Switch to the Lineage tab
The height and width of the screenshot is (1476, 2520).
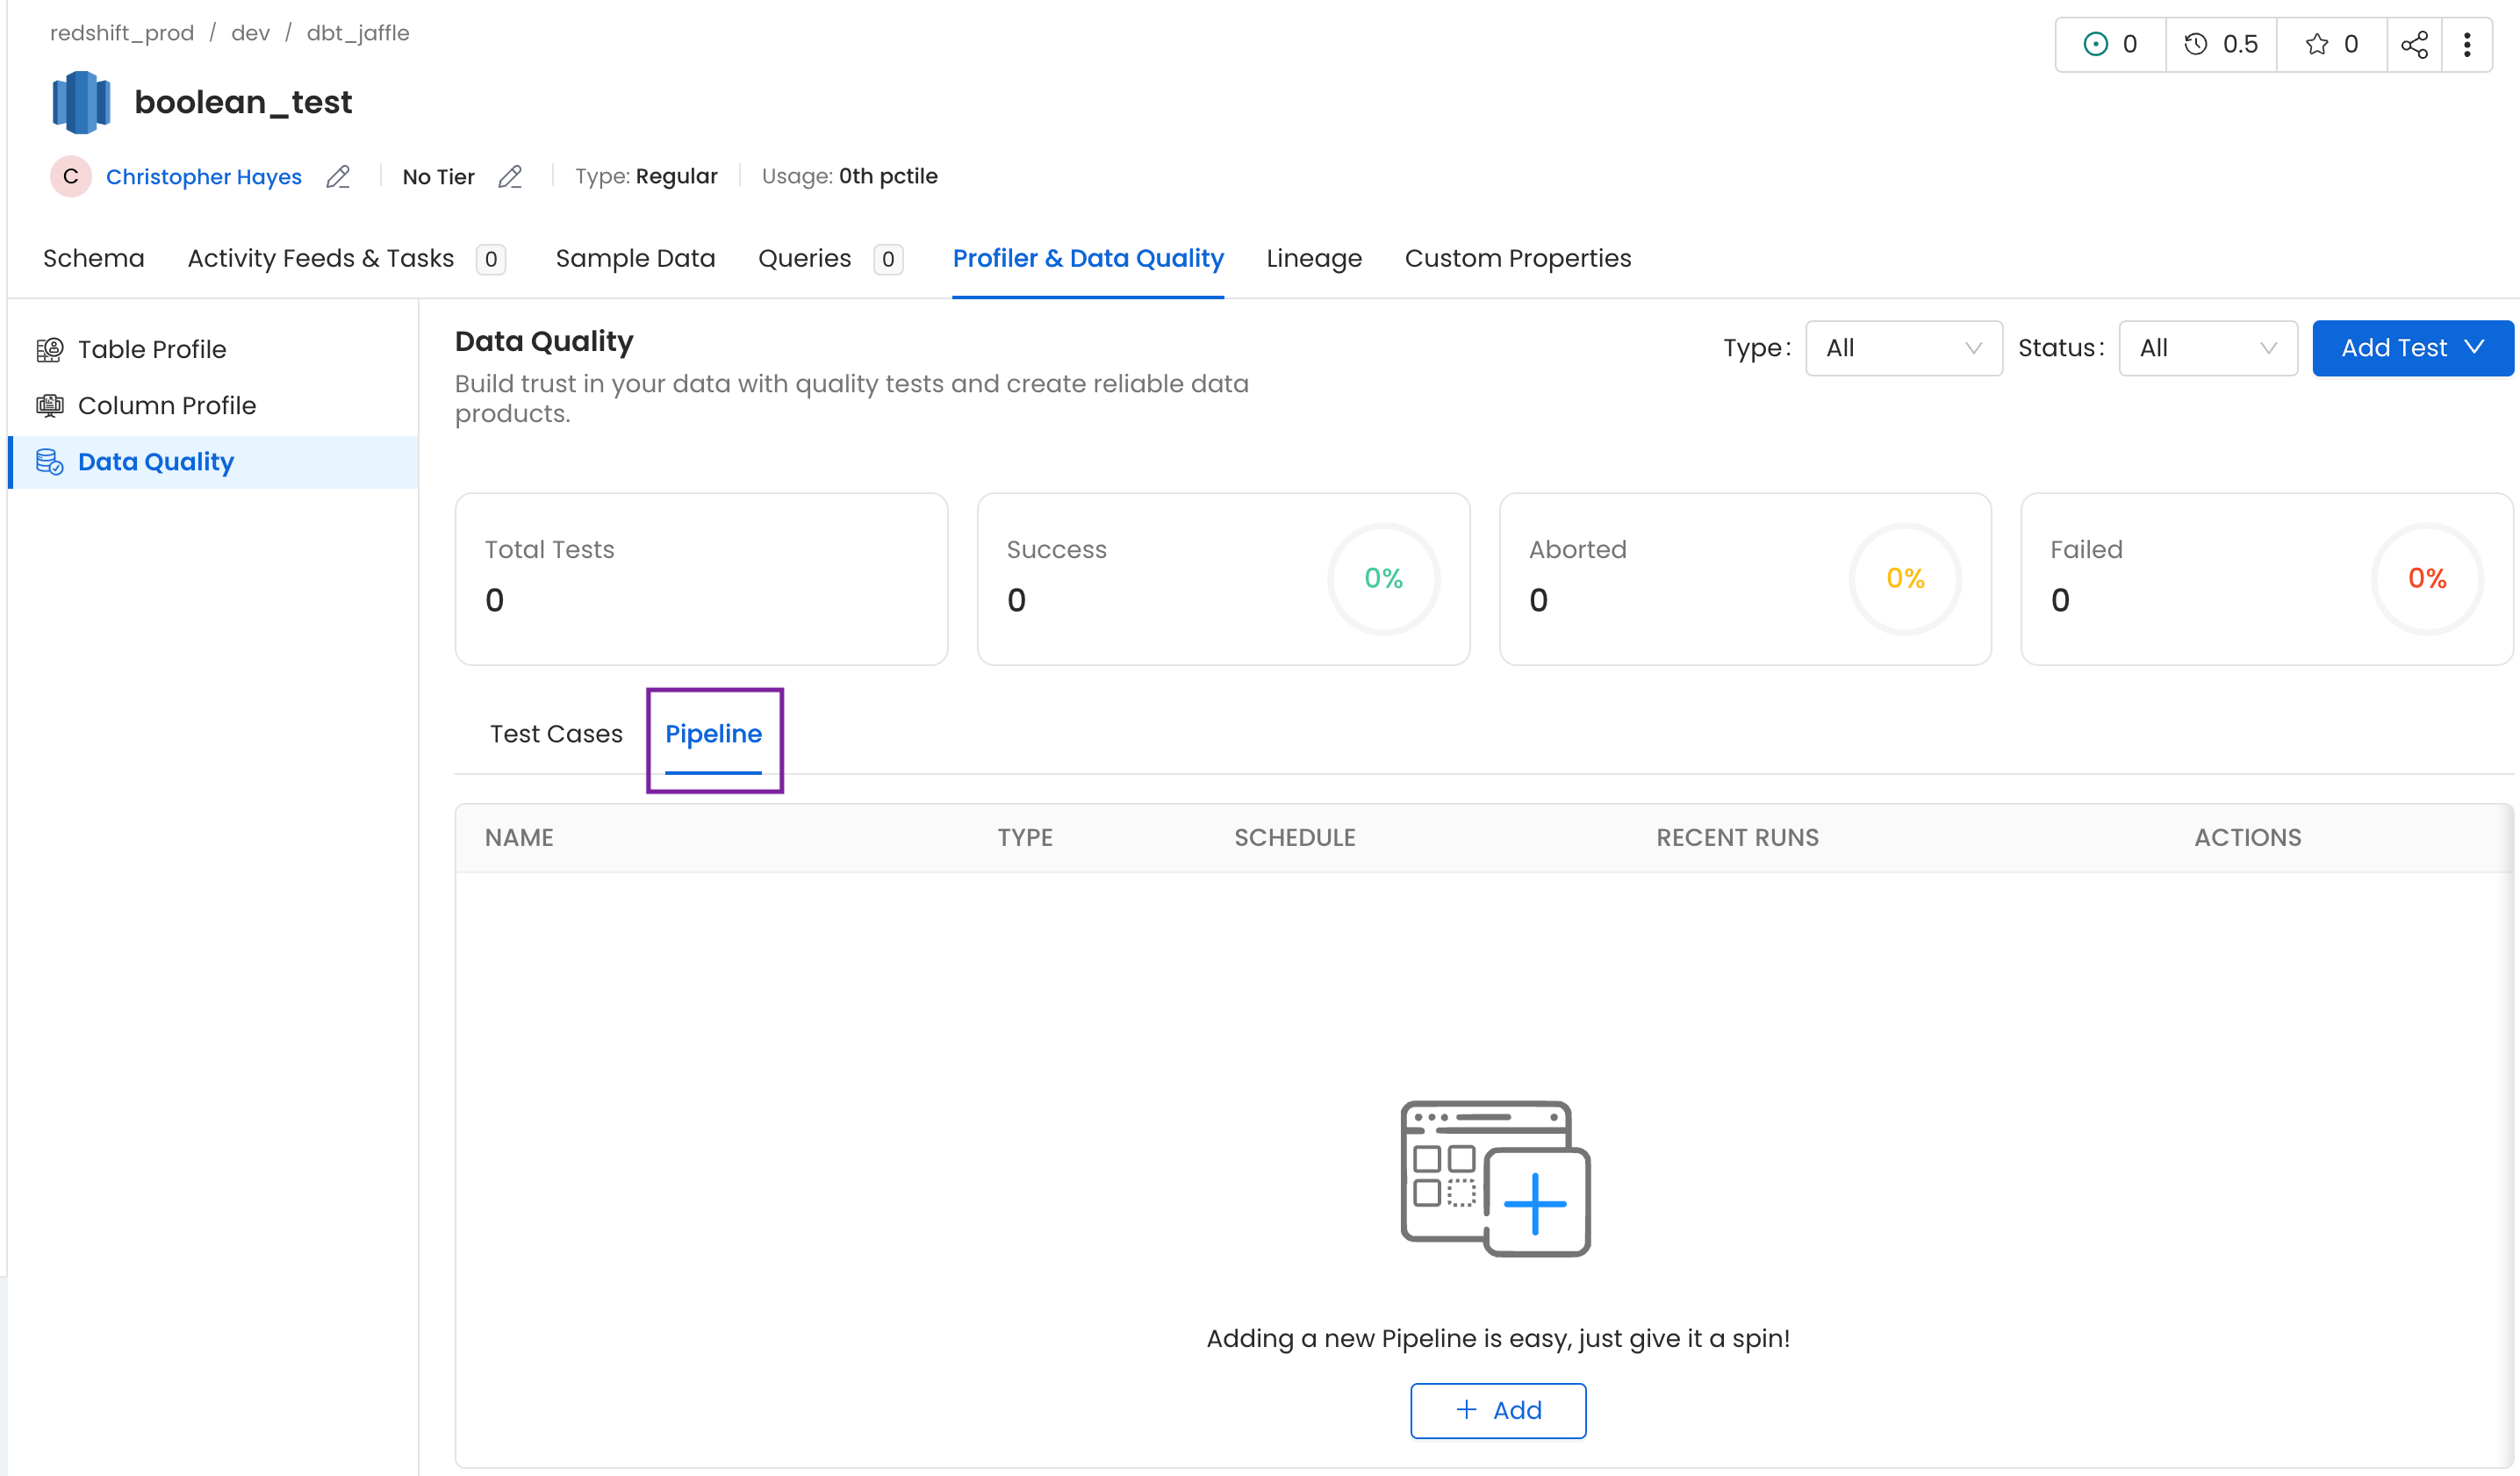point(1315,258)
